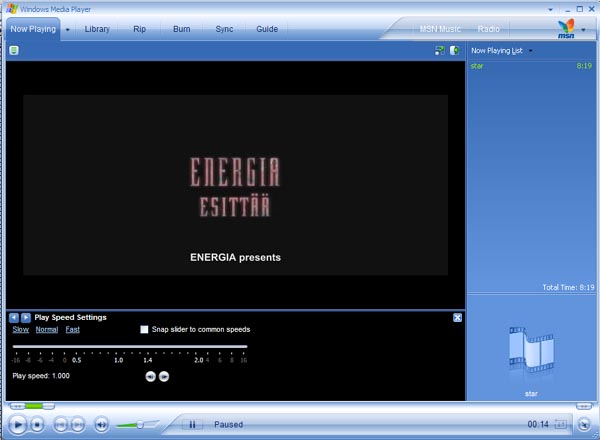600x440 pixels.
Task: Switch to the Sync tab
Action: click(224, 29)
